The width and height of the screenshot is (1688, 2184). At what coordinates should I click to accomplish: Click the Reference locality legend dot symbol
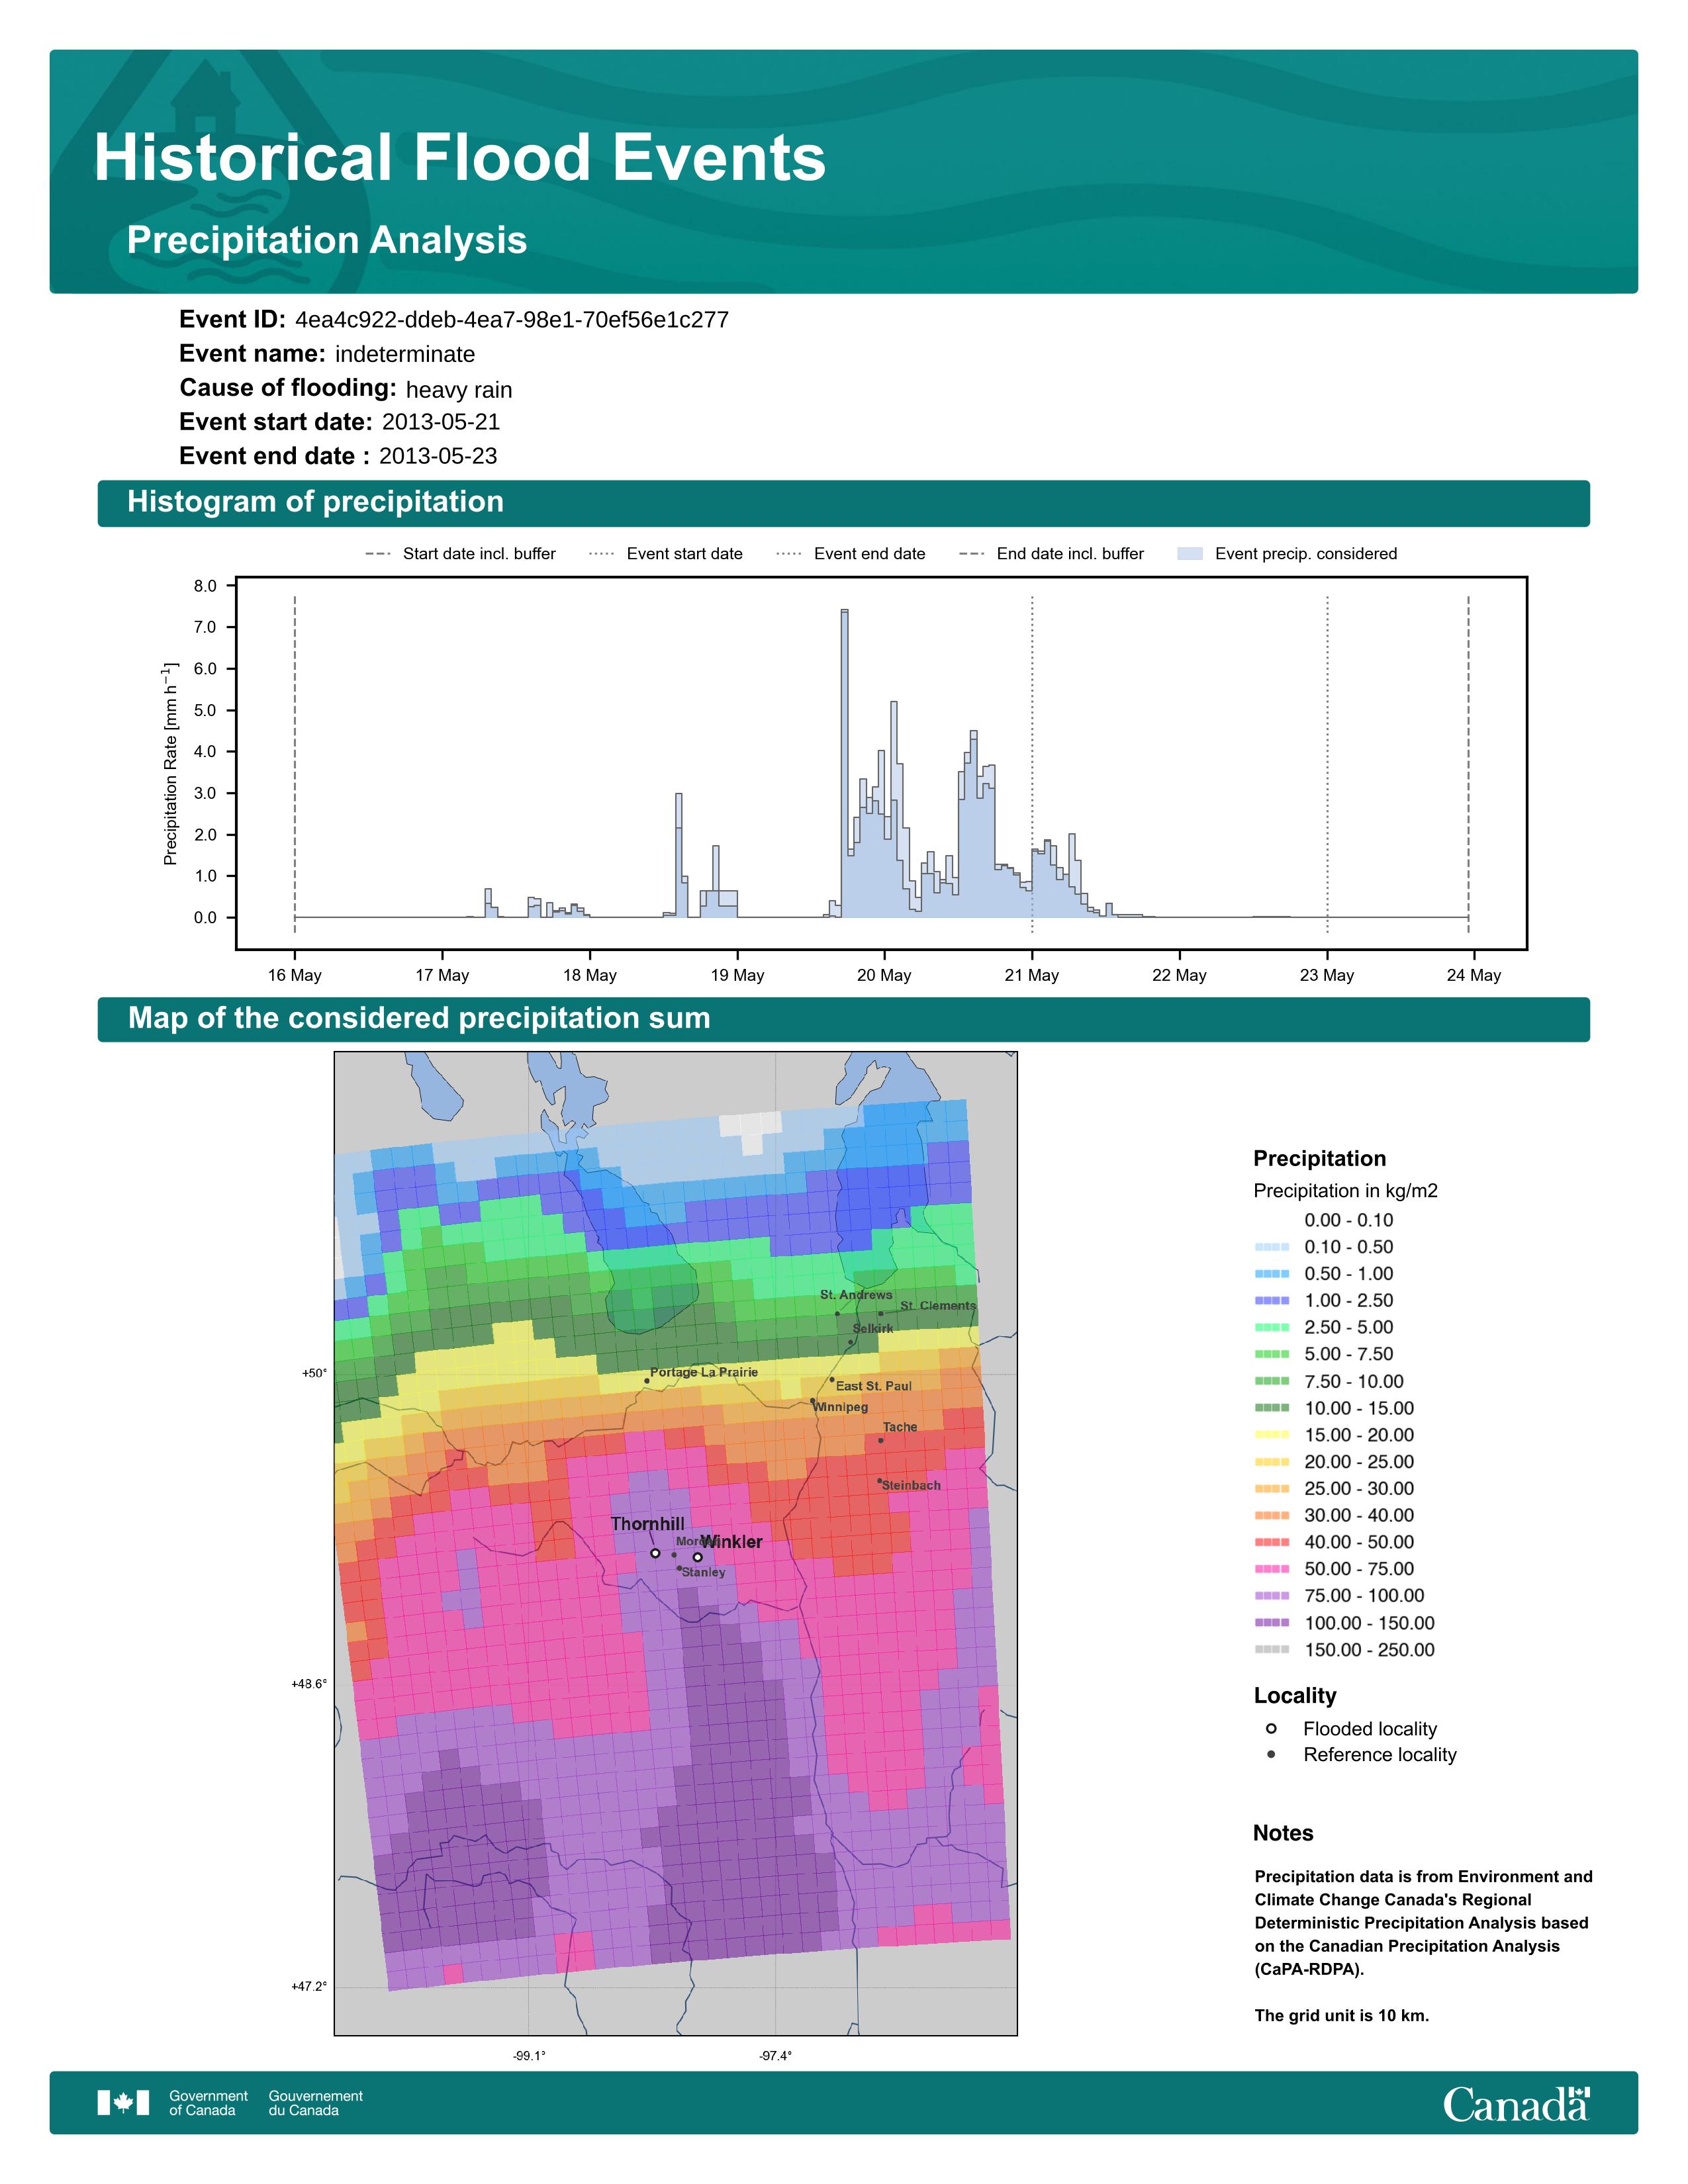point(1271,1754)
